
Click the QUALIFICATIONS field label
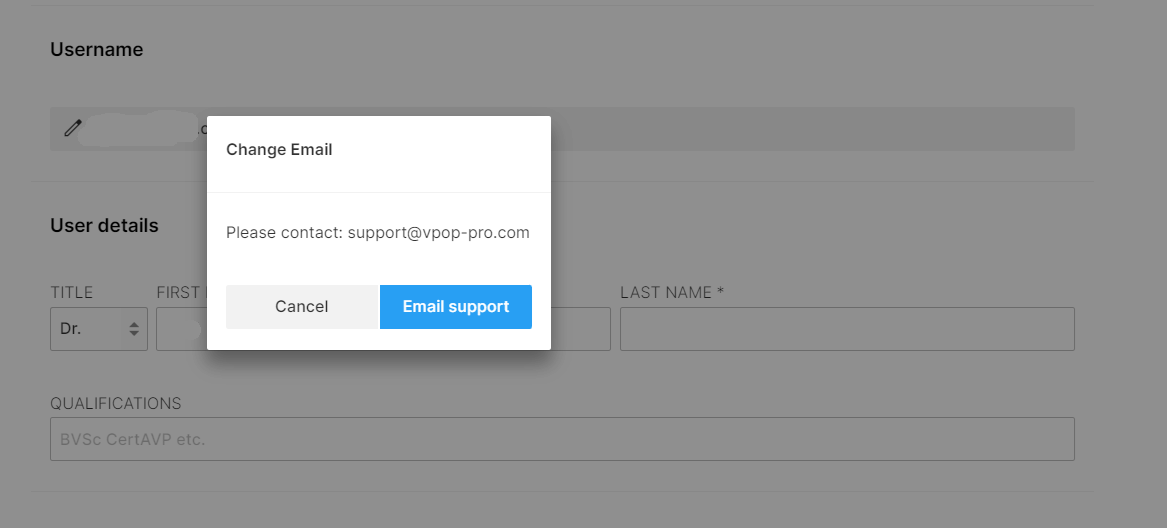tap(115, 404)
